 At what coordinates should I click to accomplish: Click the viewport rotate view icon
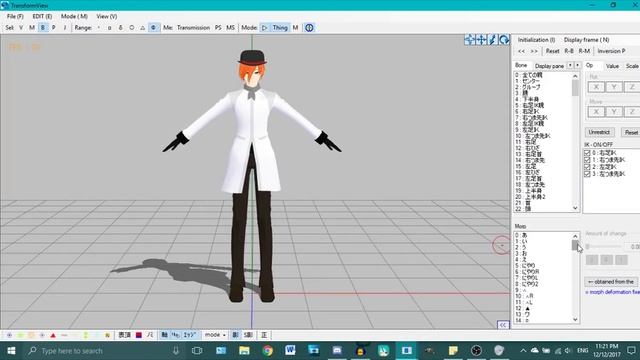504,40
